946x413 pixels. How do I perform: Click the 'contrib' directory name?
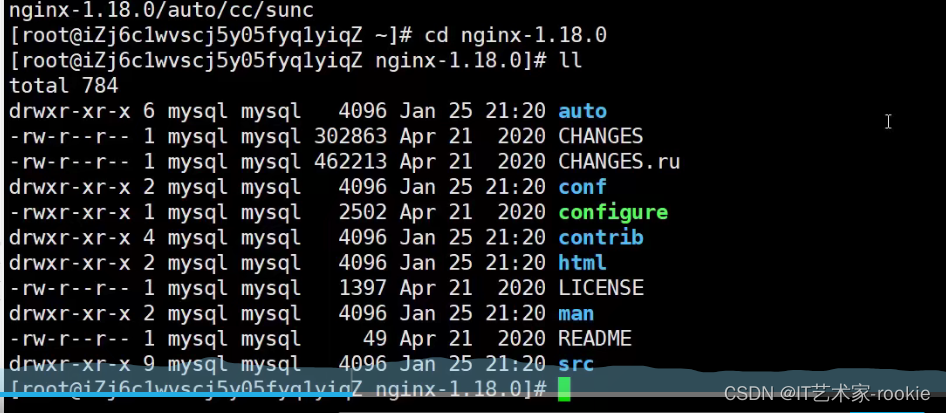point(601,238)
